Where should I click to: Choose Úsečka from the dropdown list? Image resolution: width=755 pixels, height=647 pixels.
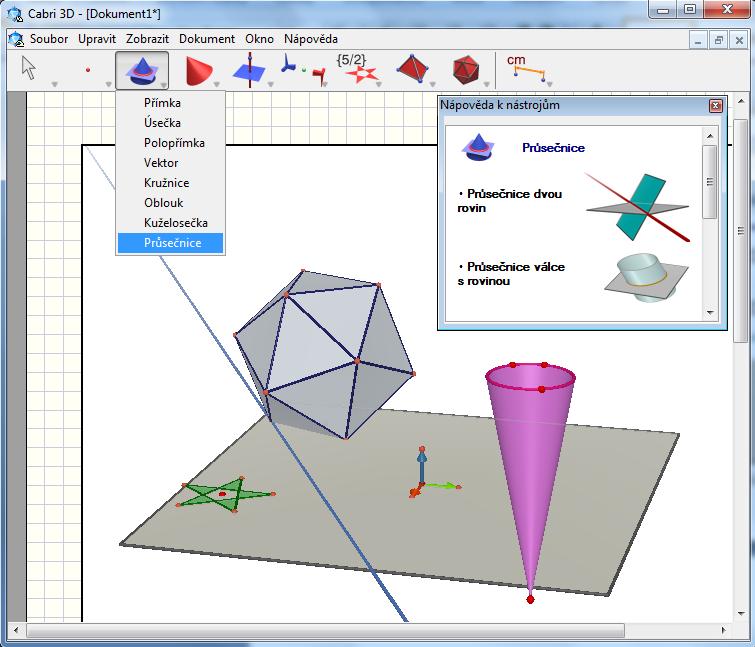170,123
